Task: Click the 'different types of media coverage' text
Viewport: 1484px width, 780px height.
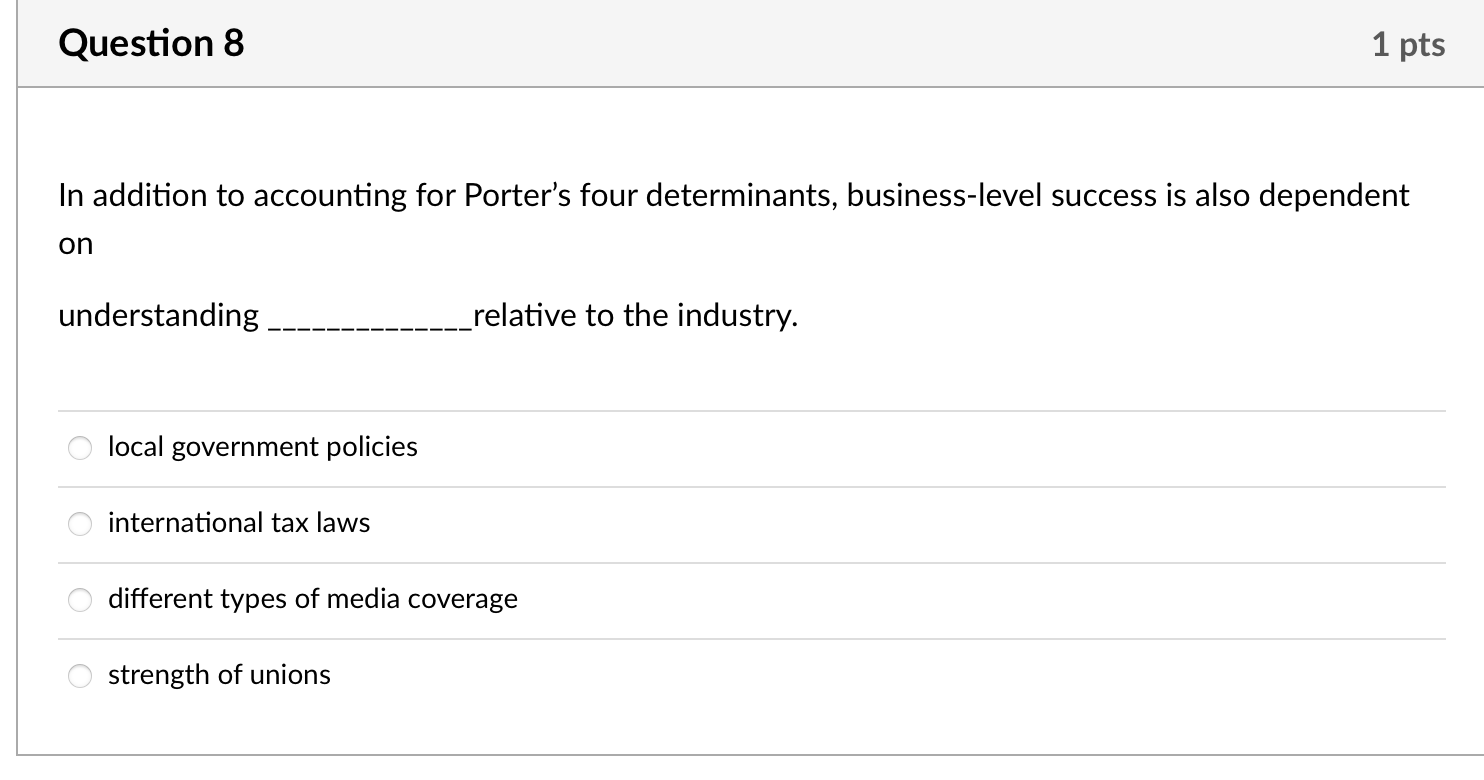Action: pos(313,599)
